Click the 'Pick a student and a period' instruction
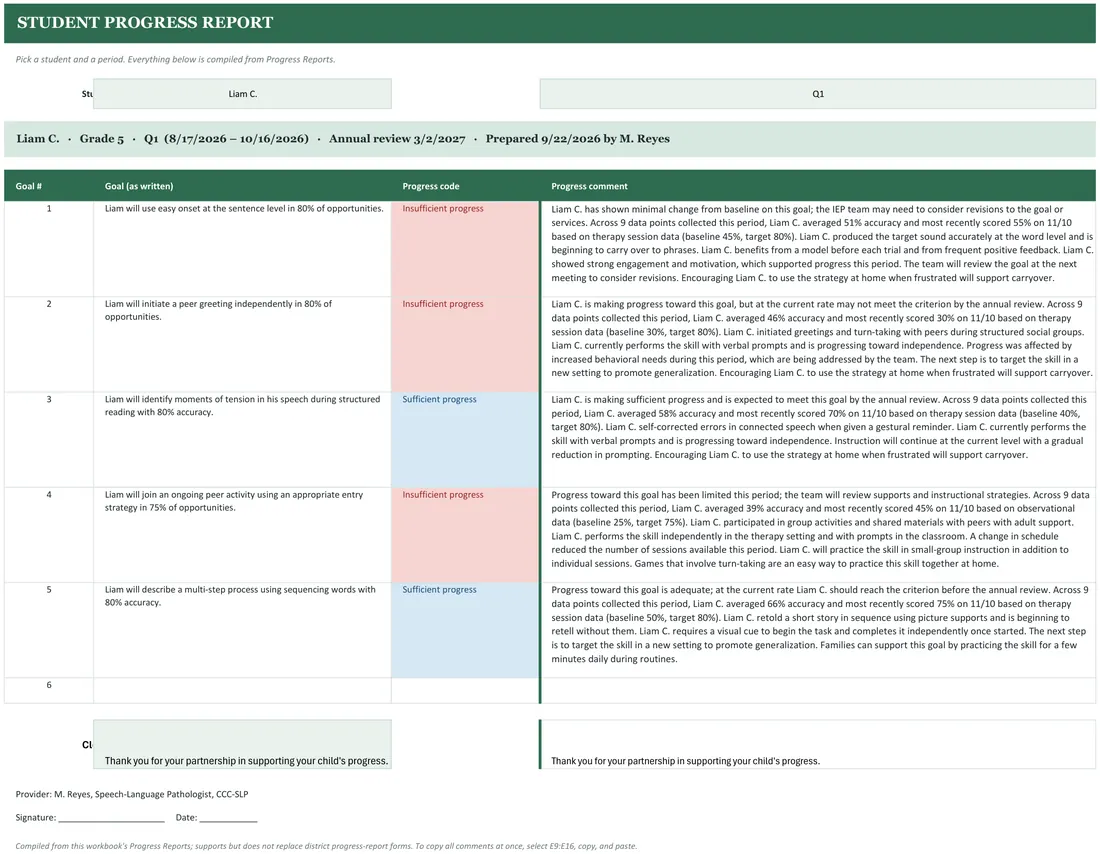The width and height of the screenshot is (1100, 854). coord(175,59)
